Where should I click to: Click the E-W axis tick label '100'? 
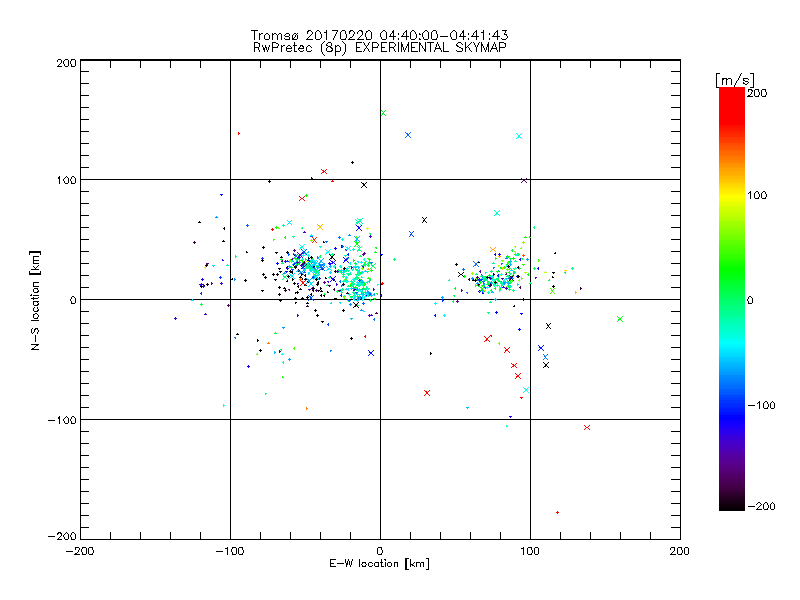coord(530,551)
